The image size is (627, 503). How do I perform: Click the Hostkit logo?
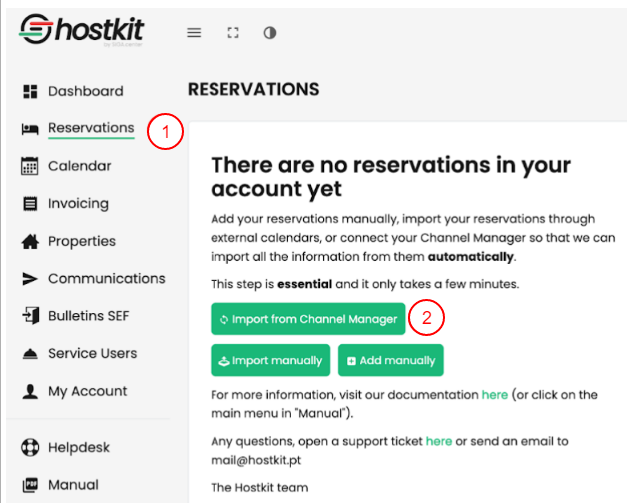84,32
